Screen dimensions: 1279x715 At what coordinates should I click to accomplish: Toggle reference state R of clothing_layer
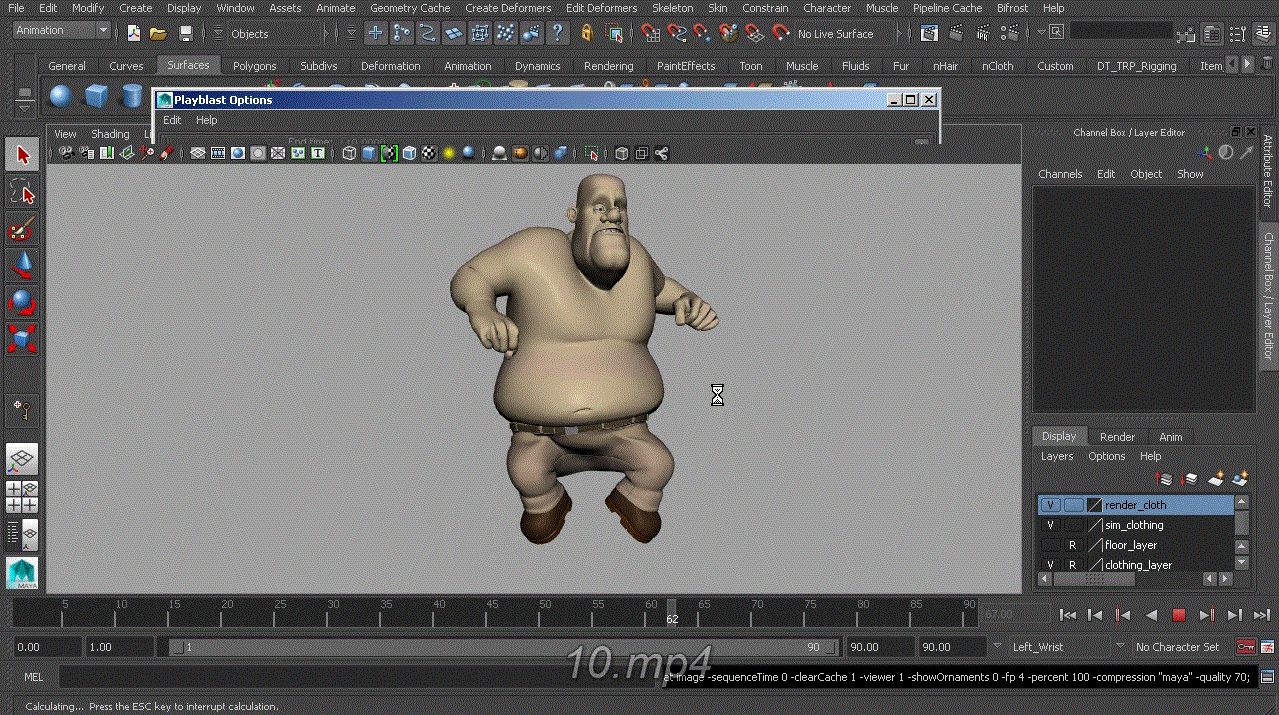point(1073,565)
